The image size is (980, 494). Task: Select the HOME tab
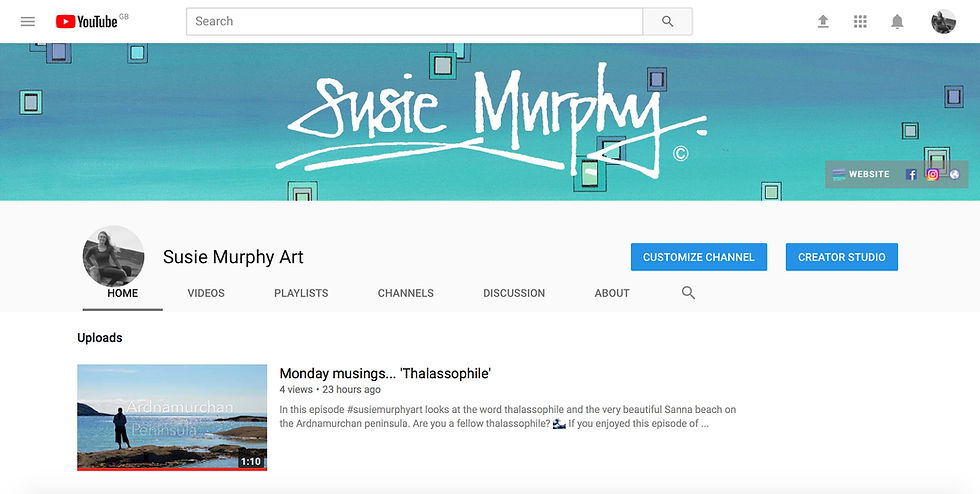(x=122, y=293)
